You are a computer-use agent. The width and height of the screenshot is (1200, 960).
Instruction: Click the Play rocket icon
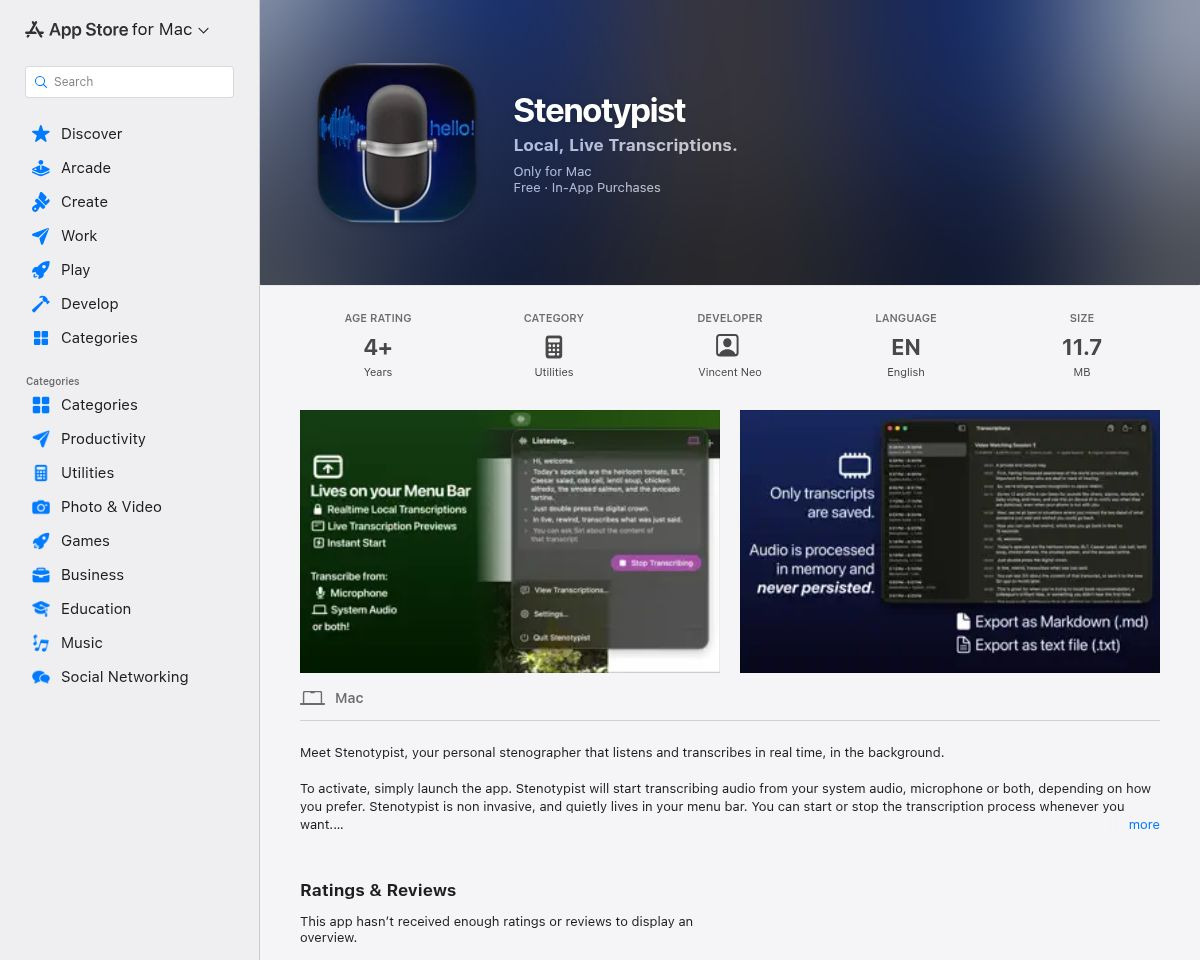point(41,270)
